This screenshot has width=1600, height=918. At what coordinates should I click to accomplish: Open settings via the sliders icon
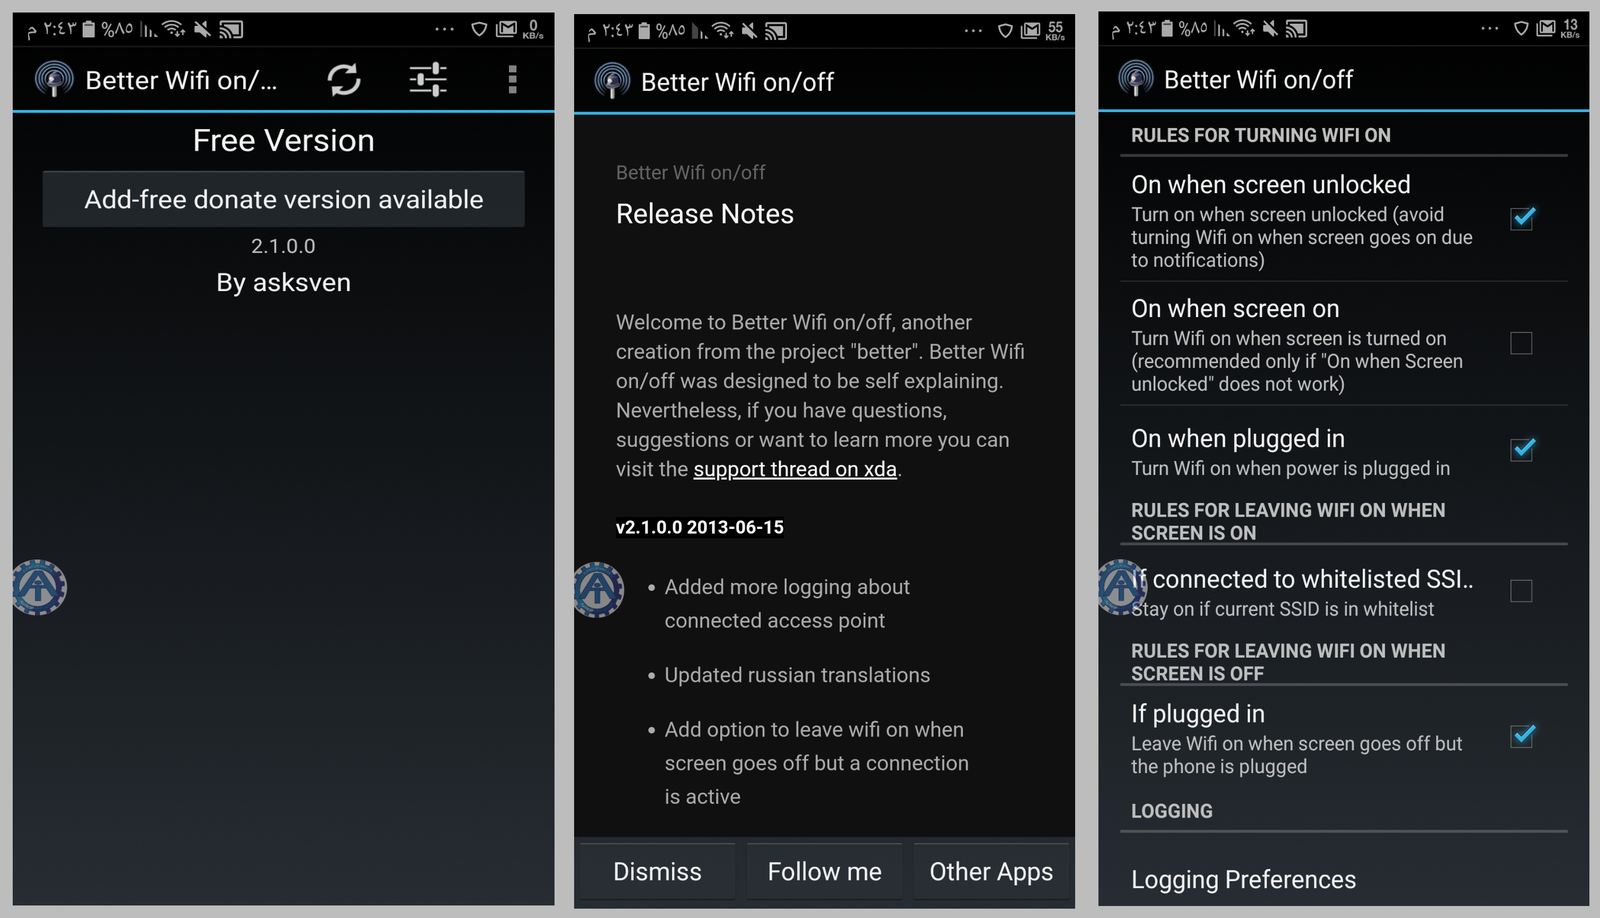click(428, 80)
